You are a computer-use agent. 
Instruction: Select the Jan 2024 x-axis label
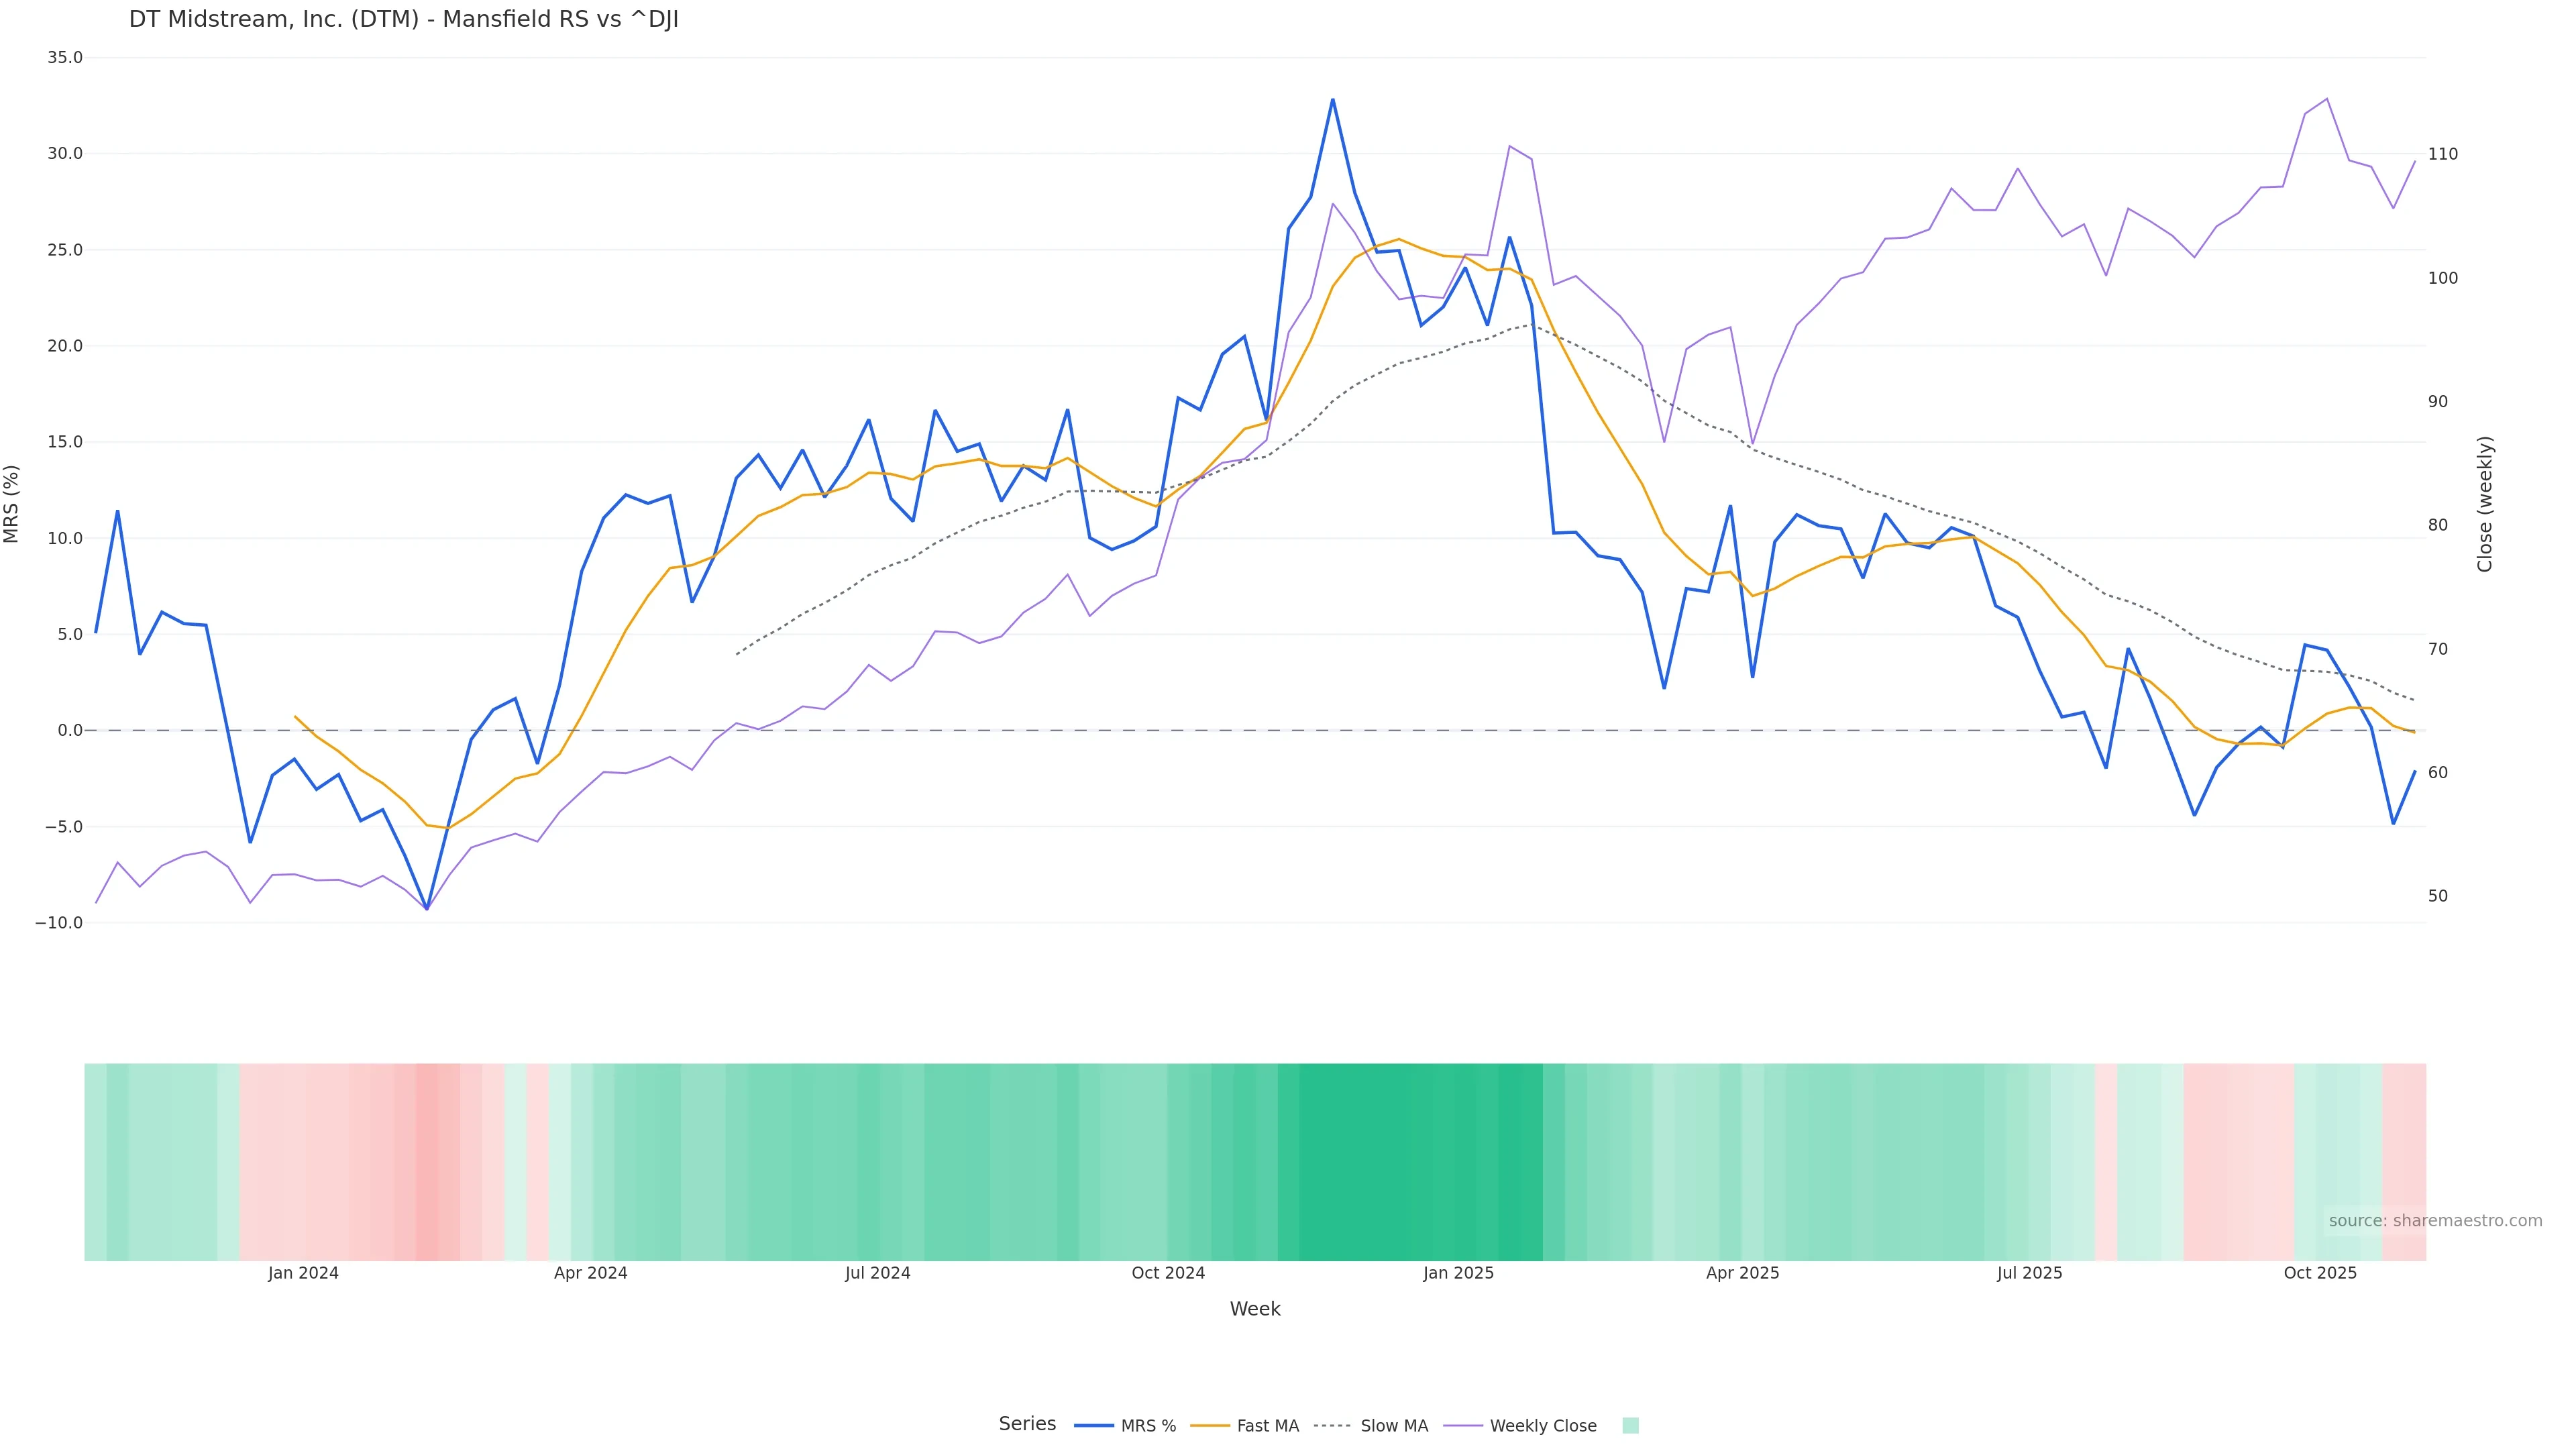(303, 1273)
